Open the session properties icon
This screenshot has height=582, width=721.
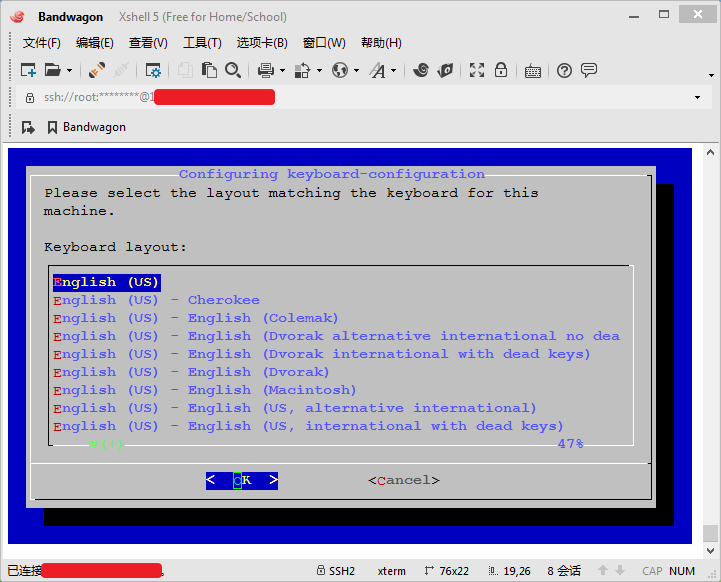pyautogui.click(x=153, y=70)
